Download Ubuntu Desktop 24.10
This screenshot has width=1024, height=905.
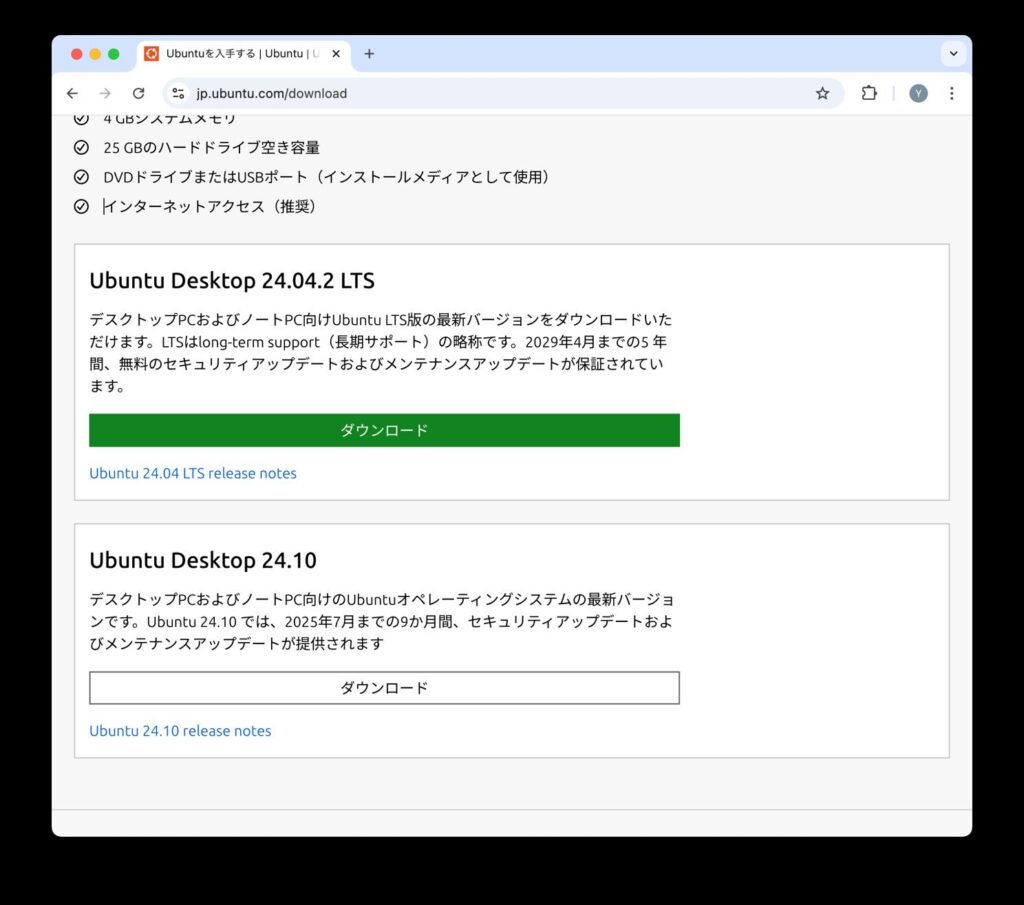tap(384, 688)
